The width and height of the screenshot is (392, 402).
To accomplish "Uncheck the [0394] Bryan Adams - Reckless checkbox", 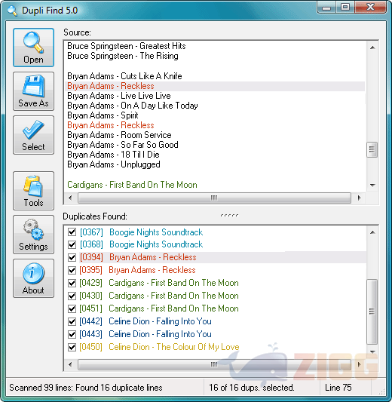I will [72, 257].
